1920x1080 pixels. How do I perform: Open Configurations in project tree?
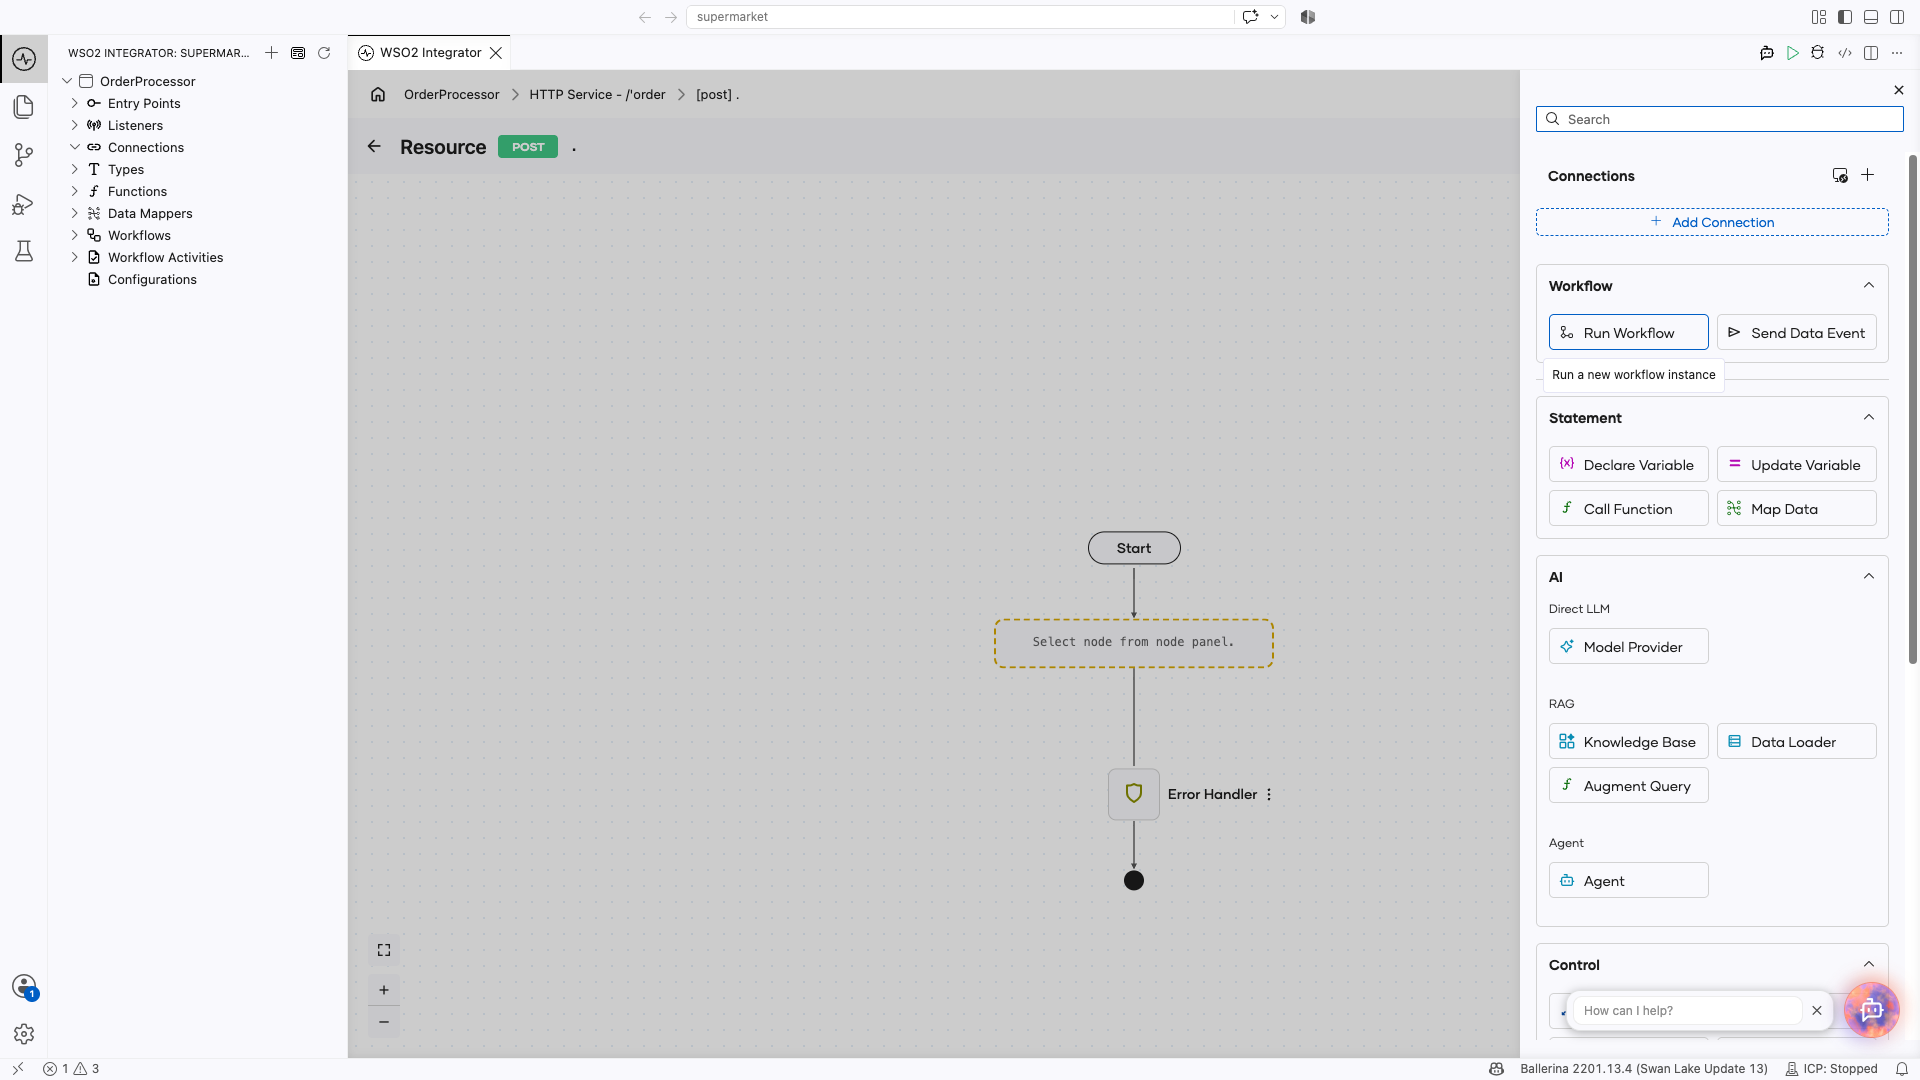(x=152, y=279)
